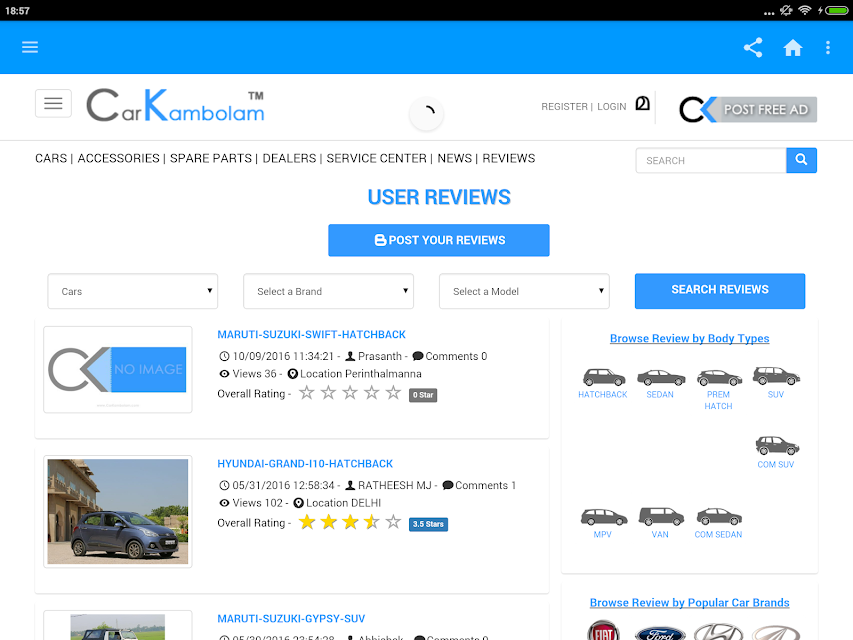853x640 pixels.
Task: Browse reviews by Prem Hatch body type
Action: (x=718, y=389)
